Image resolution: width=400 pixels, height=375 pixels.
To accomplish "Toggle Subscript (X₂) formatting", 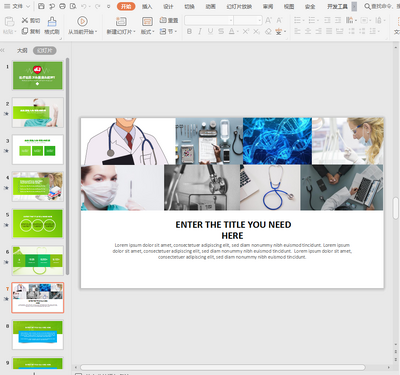I will coord(256,31).
